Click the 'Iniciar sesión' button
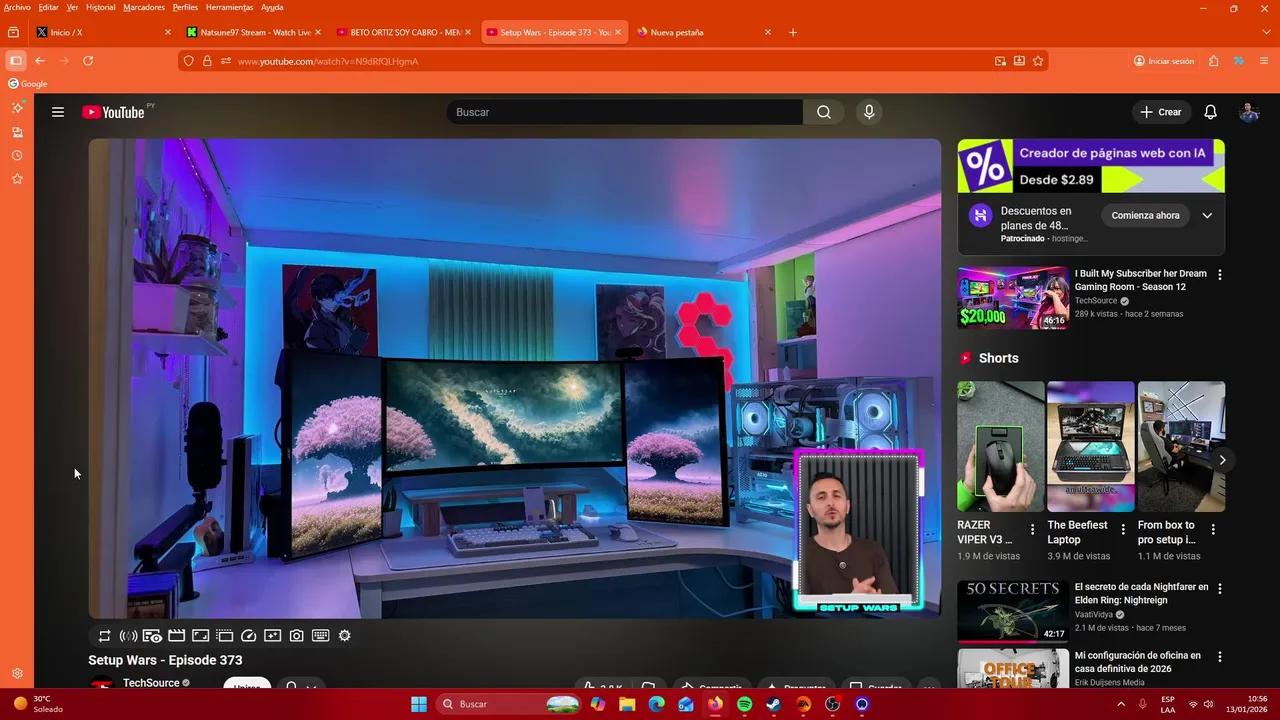 [1163, 61]
